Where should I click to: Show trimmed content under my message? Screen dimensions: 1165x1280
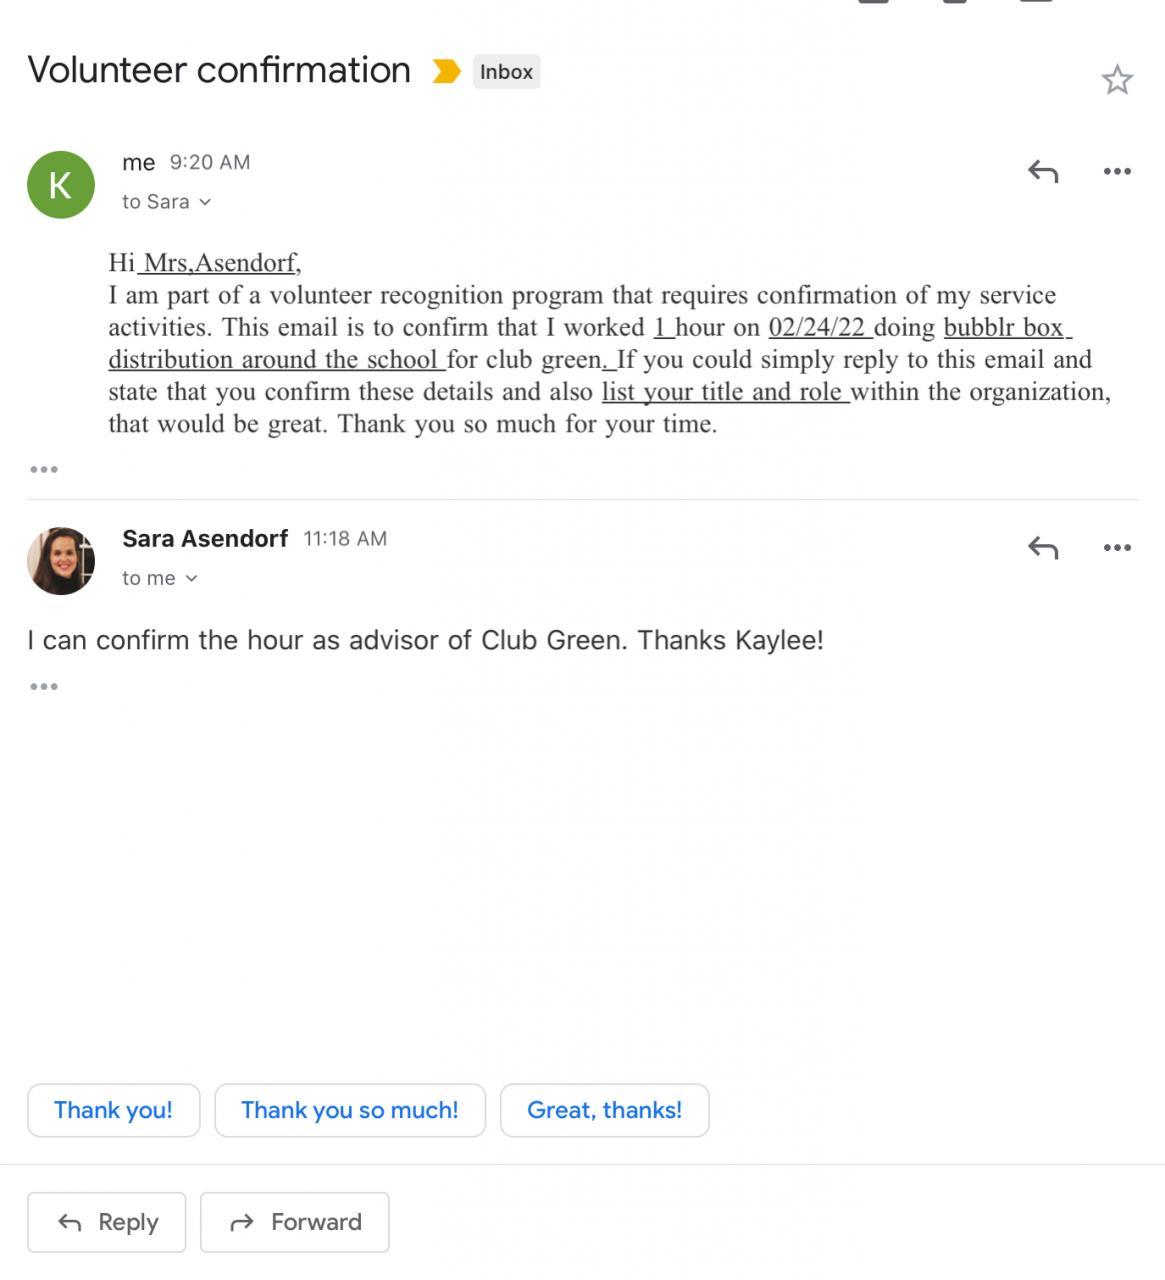44,469
